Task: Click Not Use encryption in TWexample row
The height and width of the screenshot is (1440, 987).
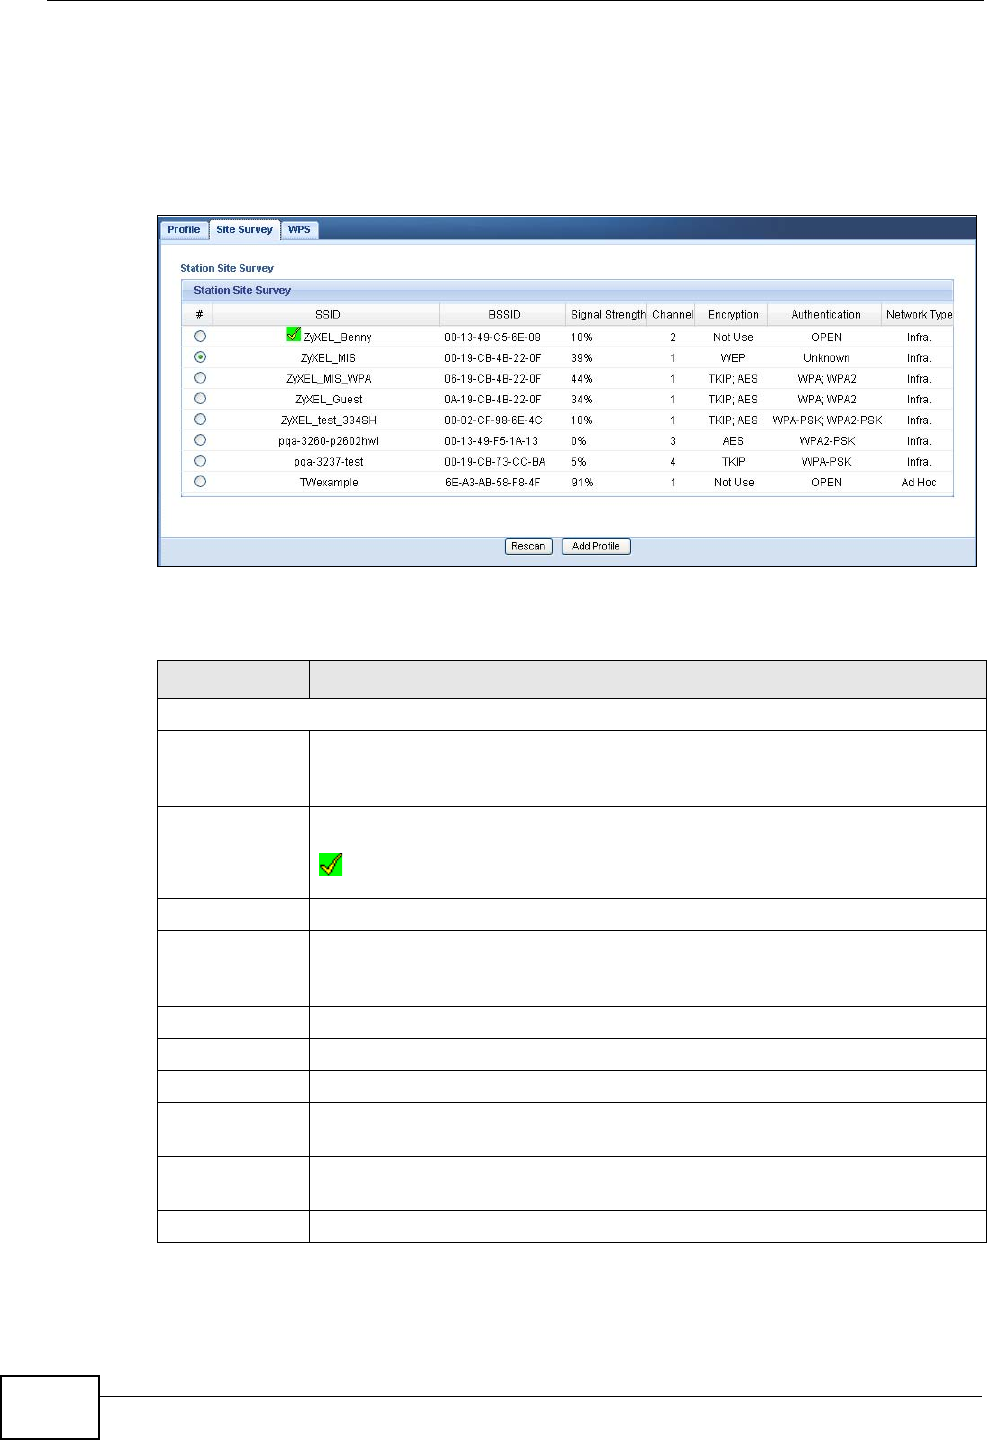Action: coord(733,482)
